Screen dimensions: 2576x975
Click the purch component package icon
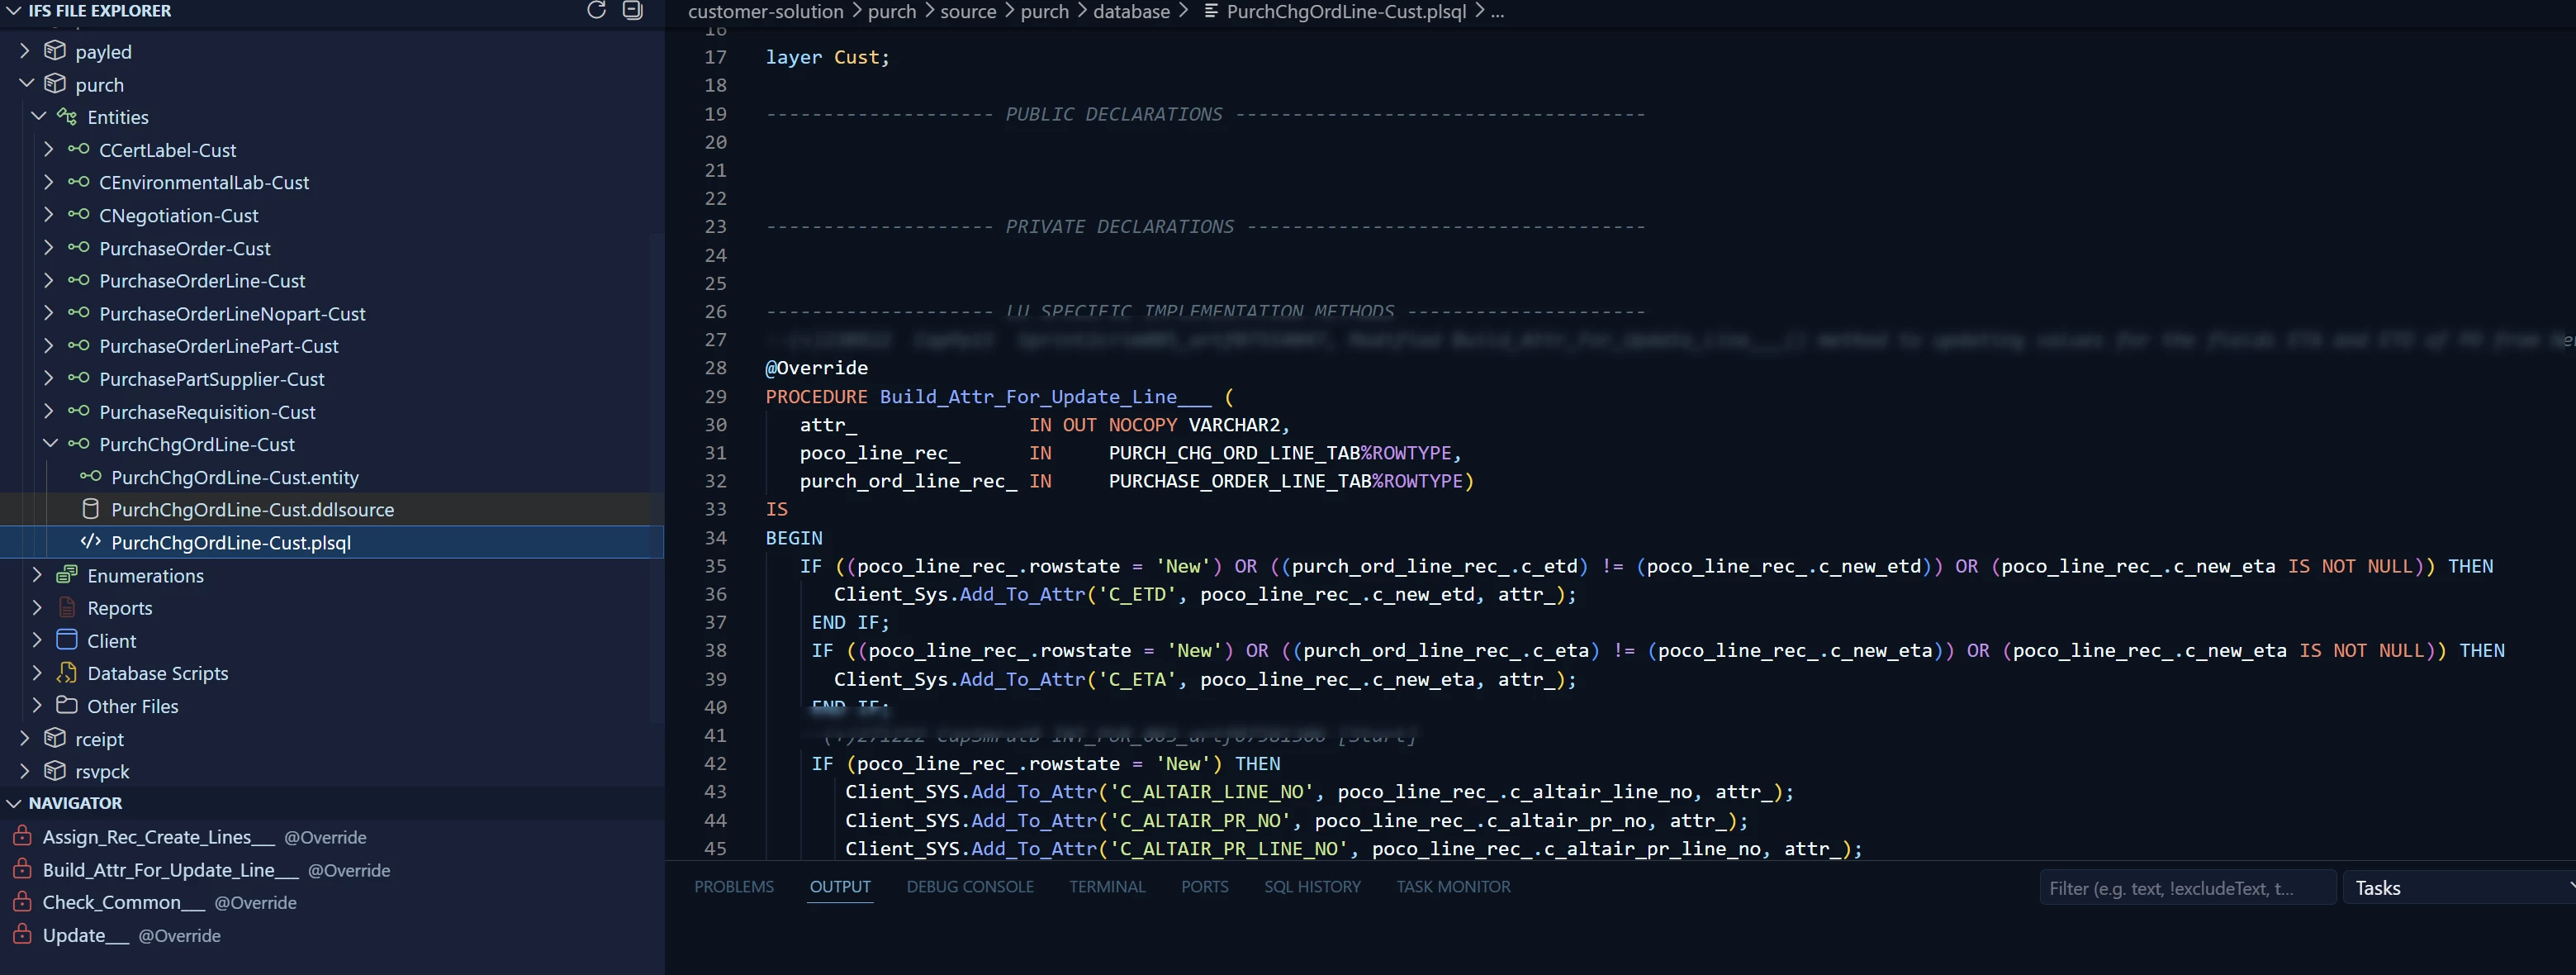tap(55, 83)
